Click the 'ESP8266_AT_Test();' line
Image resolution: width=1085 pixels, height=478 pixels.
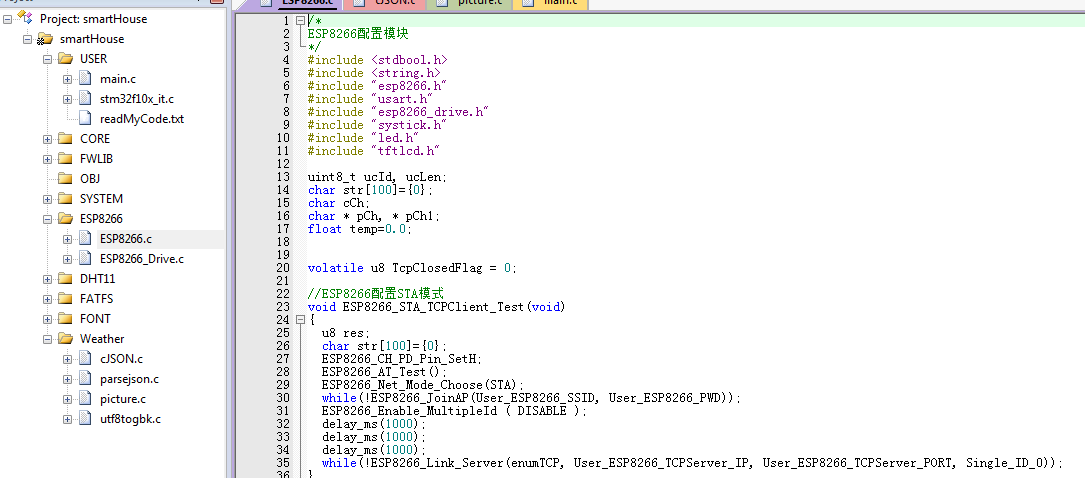385,371
